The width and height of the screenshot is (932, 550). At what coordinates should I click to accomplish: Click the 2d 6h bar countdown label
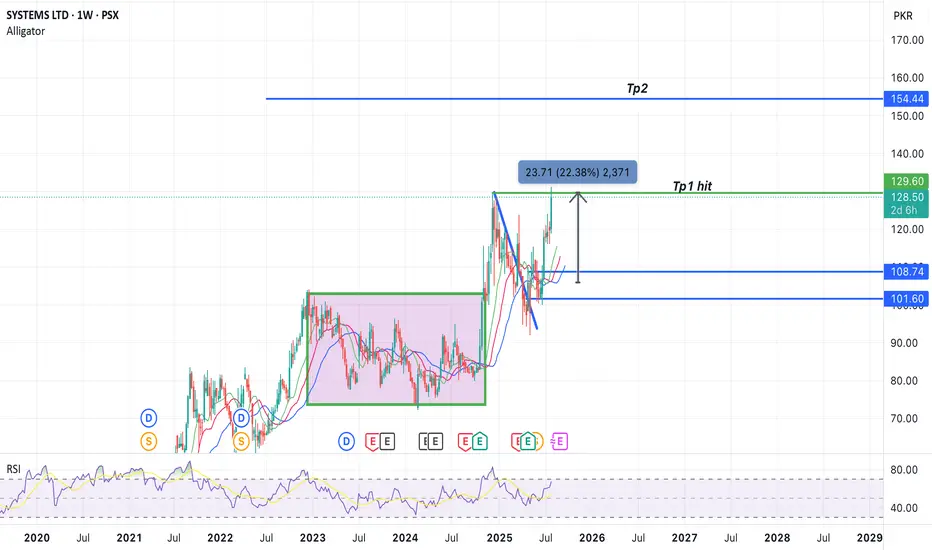[x=903, y=210]
